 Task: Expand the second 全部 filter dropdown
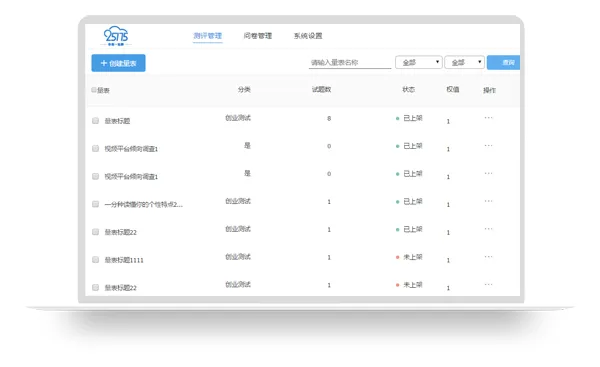[465, 62]
